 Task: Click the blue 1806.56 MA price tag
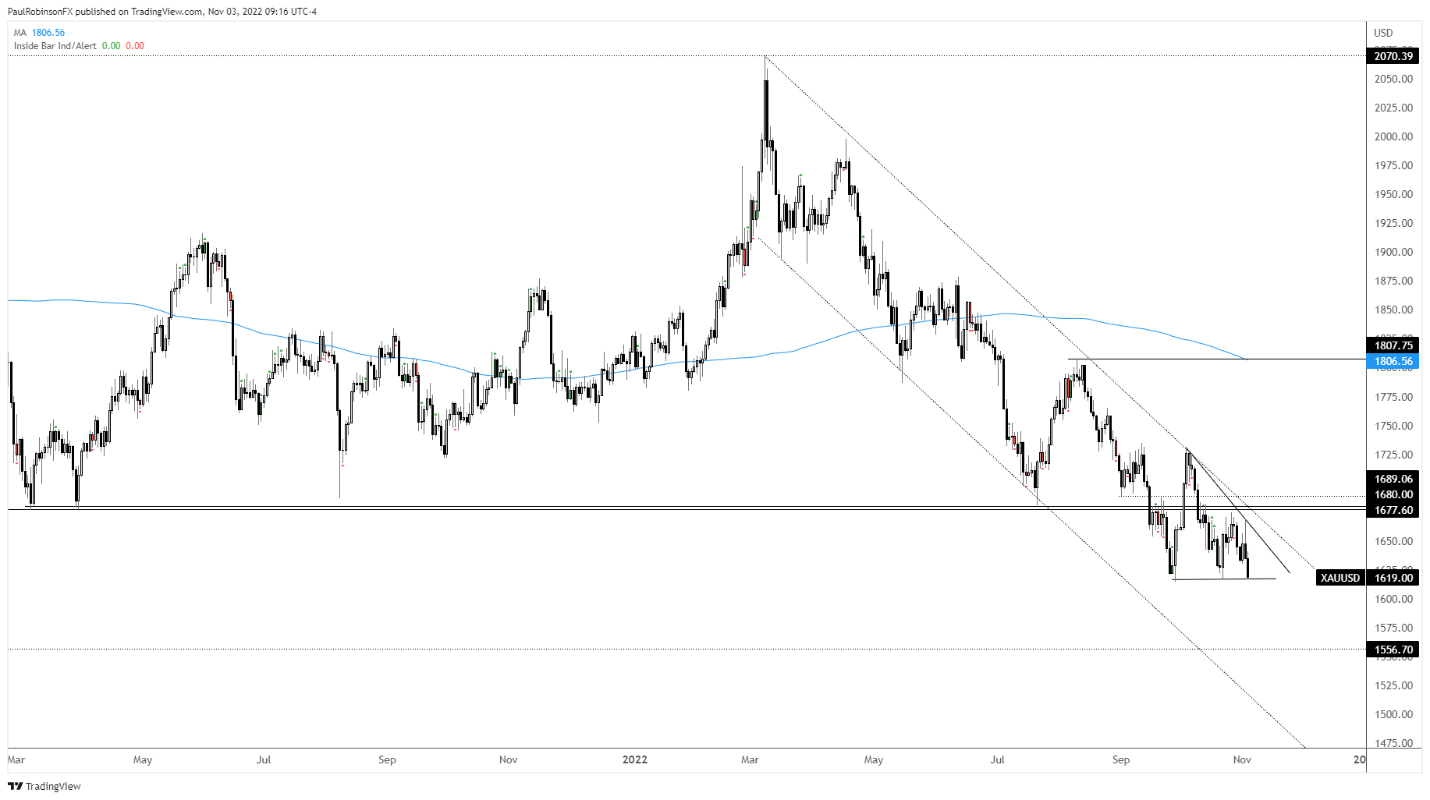1393,359
